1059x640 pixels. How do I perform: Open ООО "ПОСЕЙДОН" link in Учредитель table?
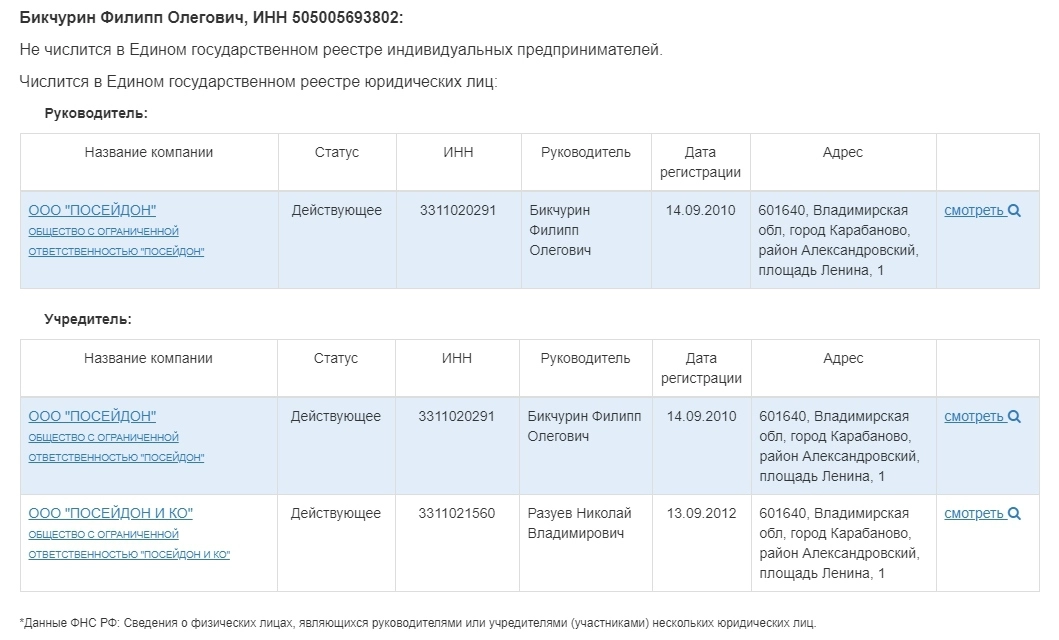(x=92, y=416)
